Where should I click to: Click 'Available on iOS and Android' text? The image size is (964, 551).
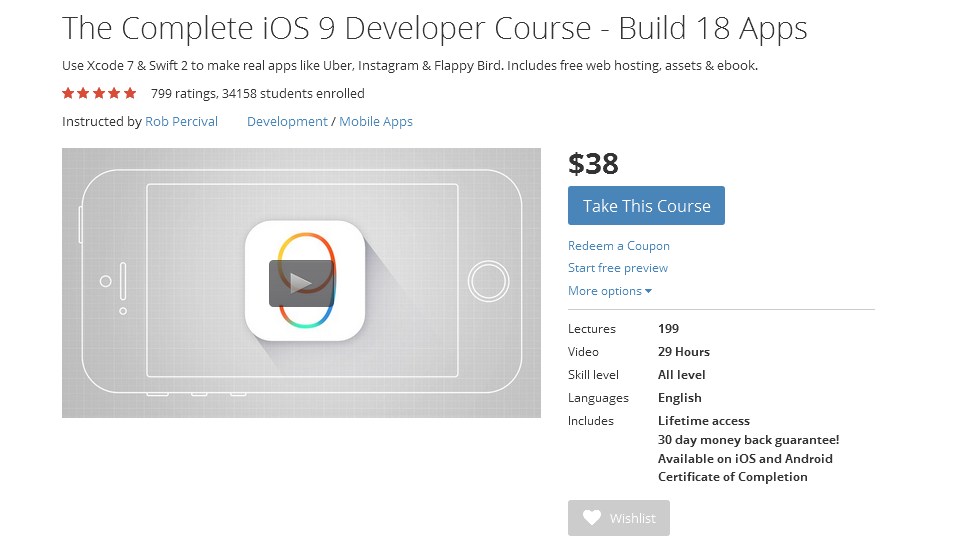point(745,459)
